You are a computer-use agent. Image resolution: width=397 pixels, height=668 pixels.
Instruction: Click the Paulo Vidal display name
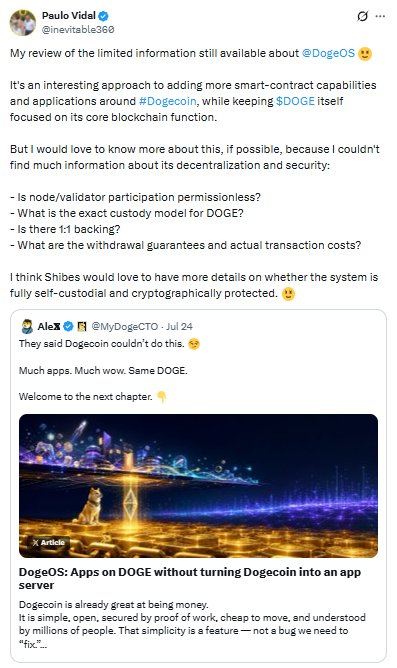tap(69, 16)
